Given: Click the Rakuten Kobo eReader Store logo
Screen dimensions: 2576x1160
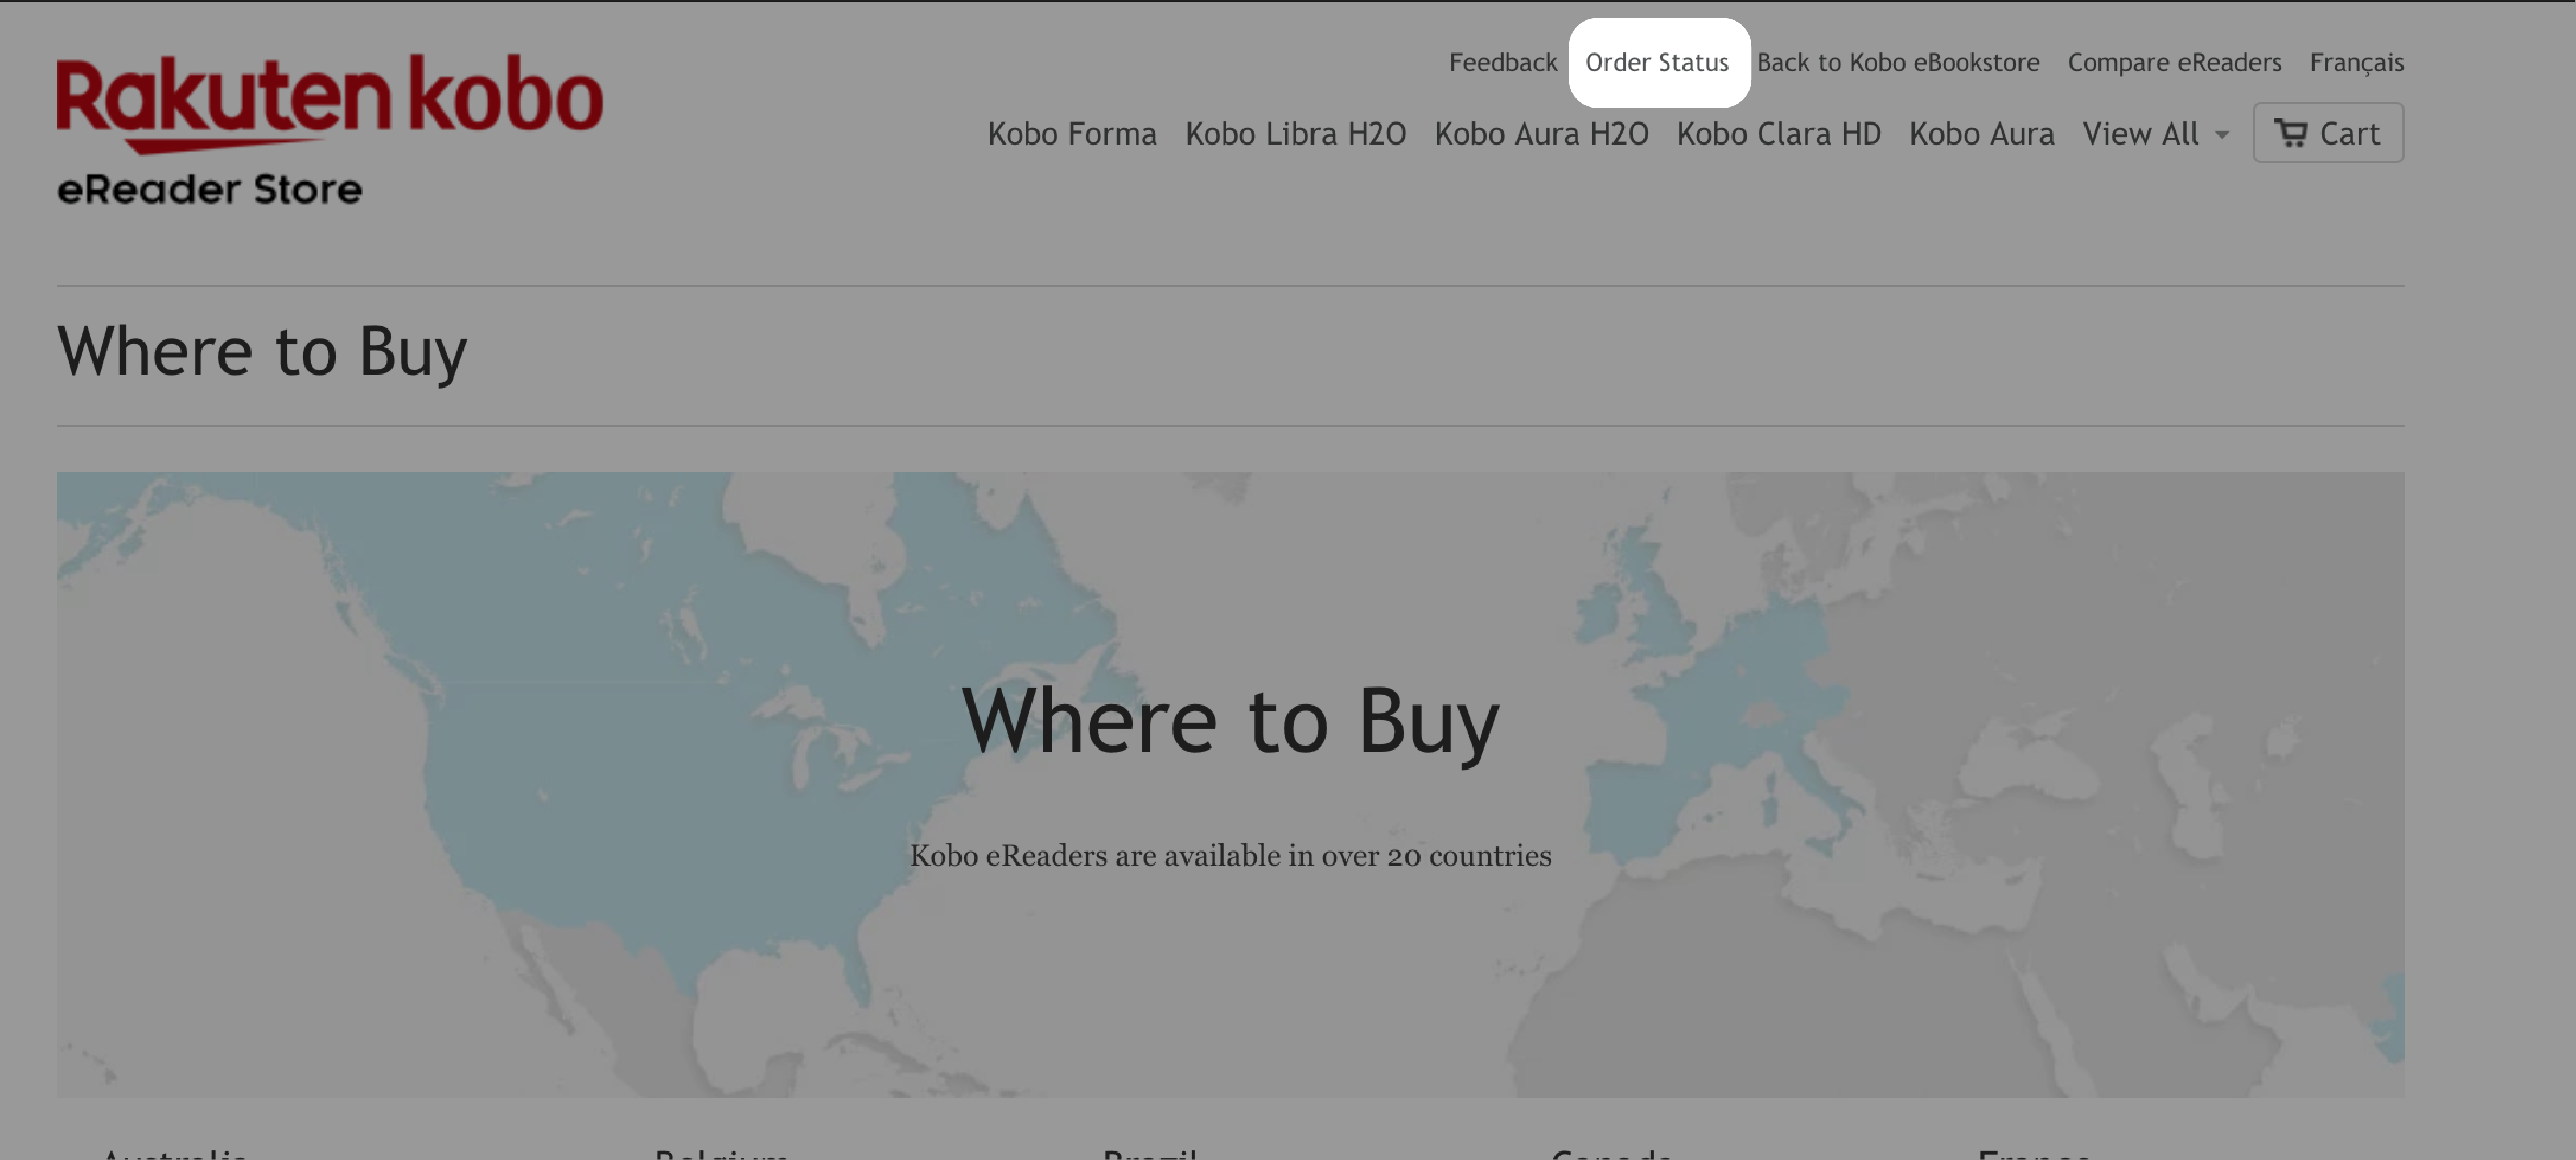Looking at the screenshot, I should pyautogui.click(x=330, y=130).
